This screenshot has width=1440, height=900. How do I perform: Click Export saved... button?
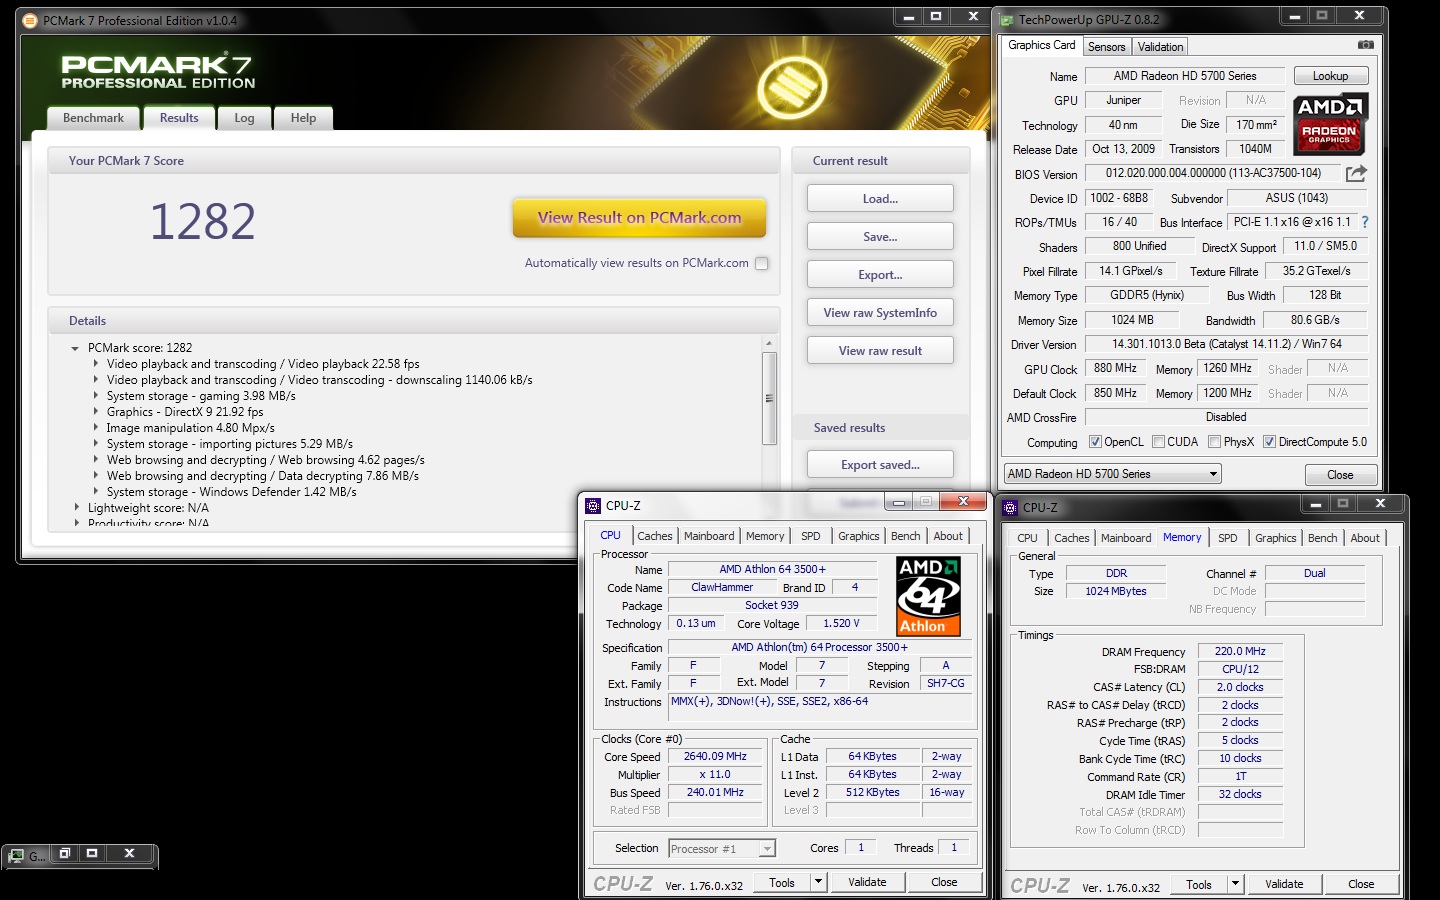(880, 465)
